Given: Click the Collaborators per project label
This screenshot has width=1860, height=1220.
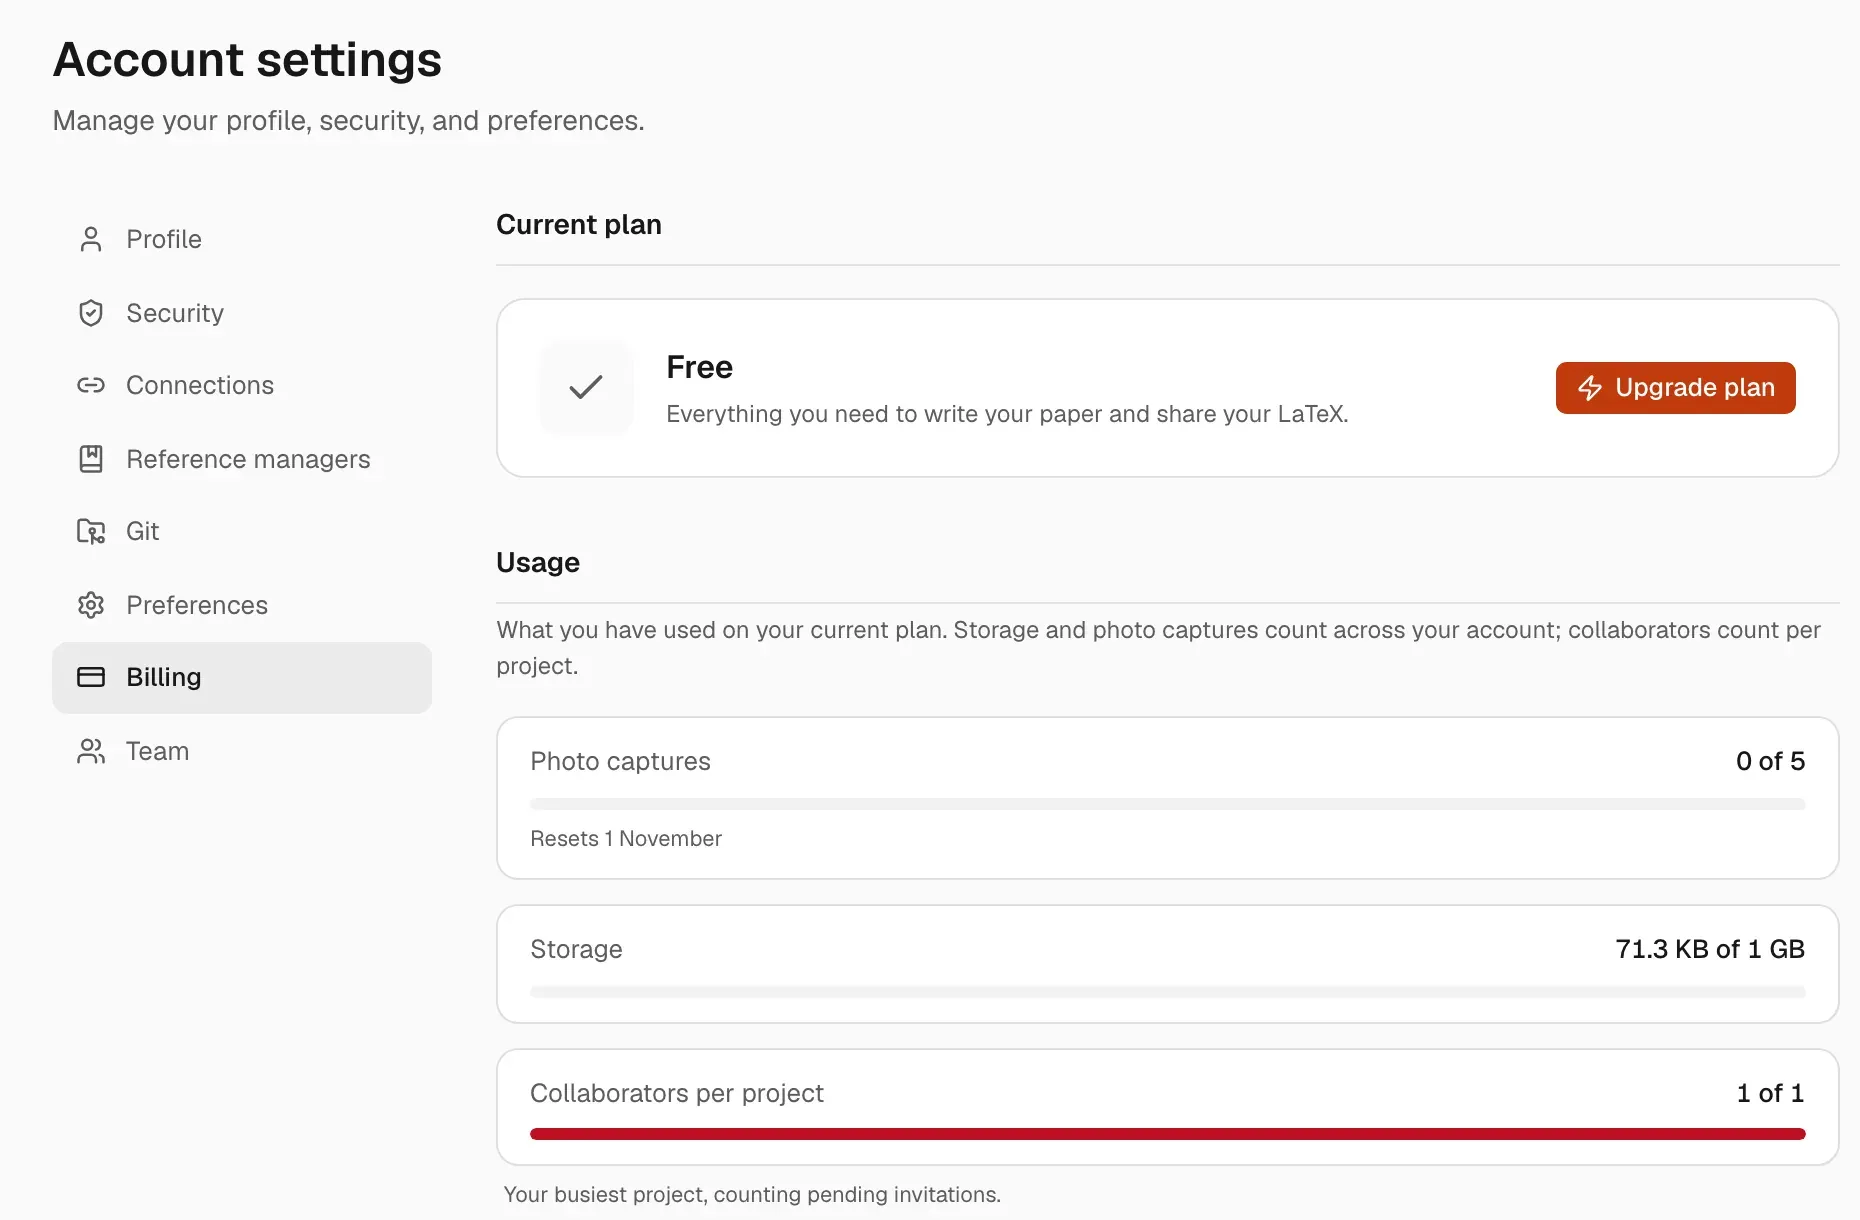Looking at the screenshot, I should (x=677, y=1093).
